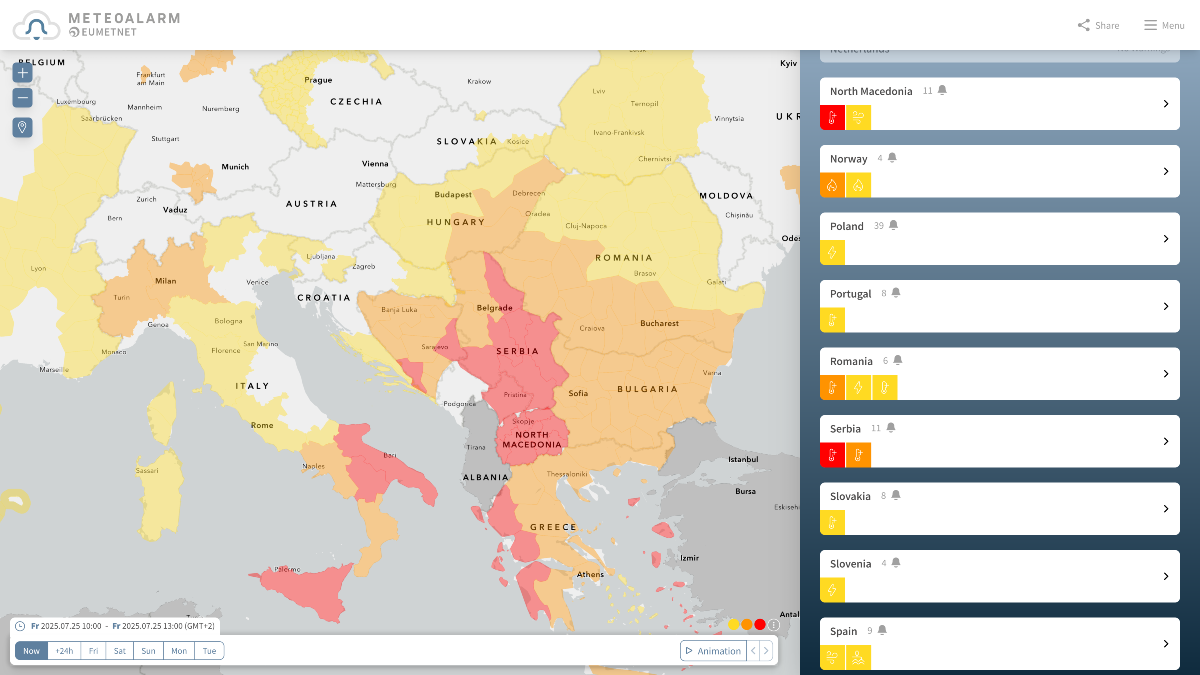The image size is (1200, 675).
Task: Start the Animation playback
Action: coord(713,651)
